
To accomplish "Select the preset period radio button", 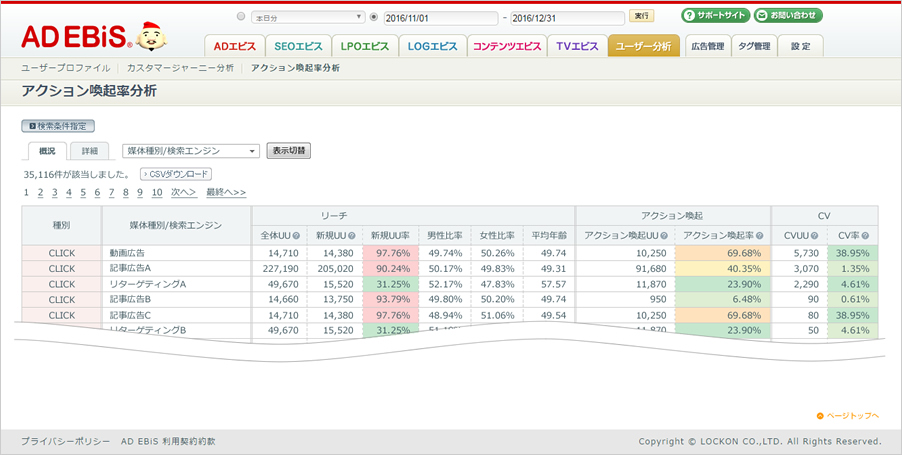I will pyautogui.click(x=241, y=17).
